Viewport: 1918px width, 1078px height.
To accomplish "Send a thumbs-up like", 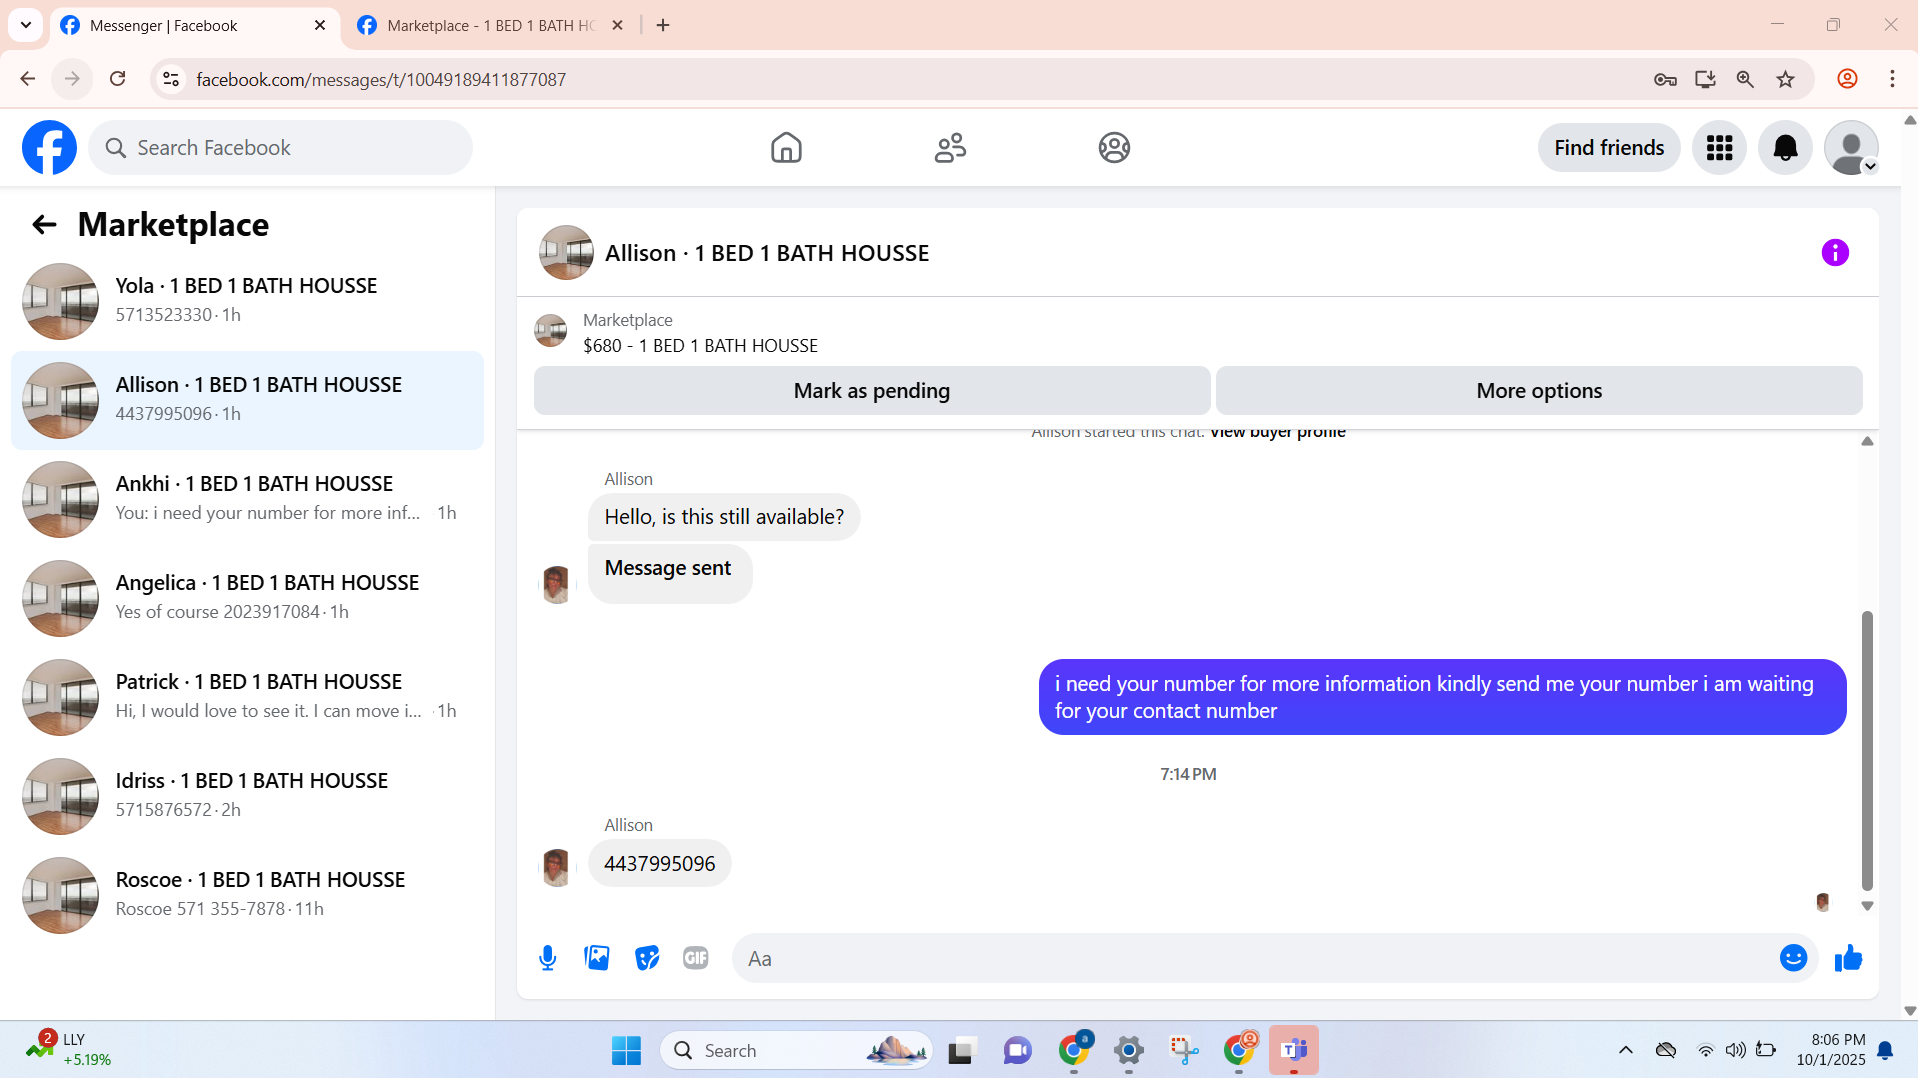I will point(1848,958).
